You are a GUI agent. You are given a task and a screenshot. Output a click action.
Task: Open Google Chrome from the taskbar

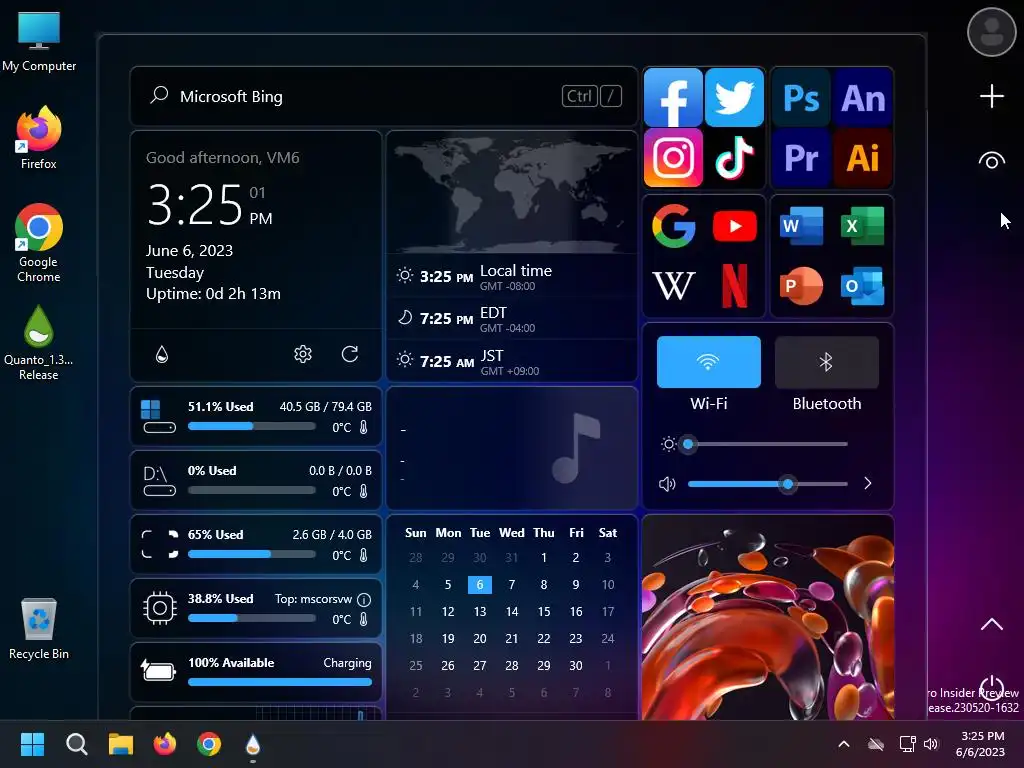209,744
